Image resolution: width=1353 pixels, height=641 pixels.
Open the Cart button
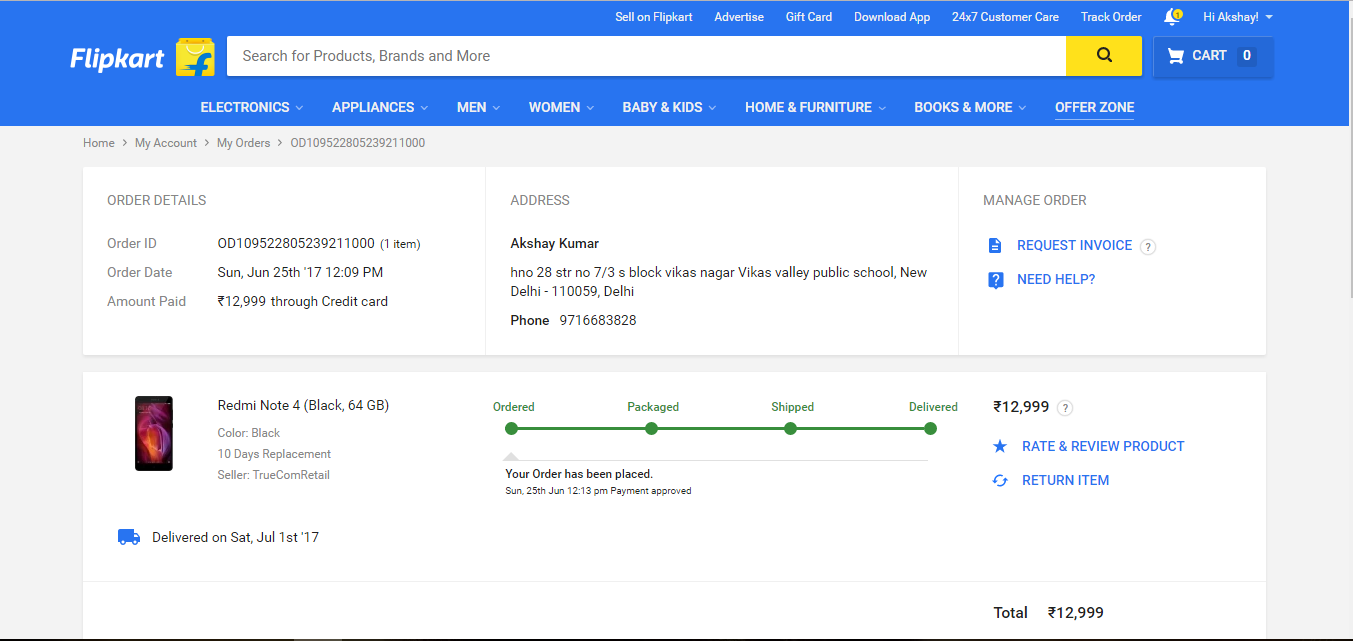point(1212,56)
